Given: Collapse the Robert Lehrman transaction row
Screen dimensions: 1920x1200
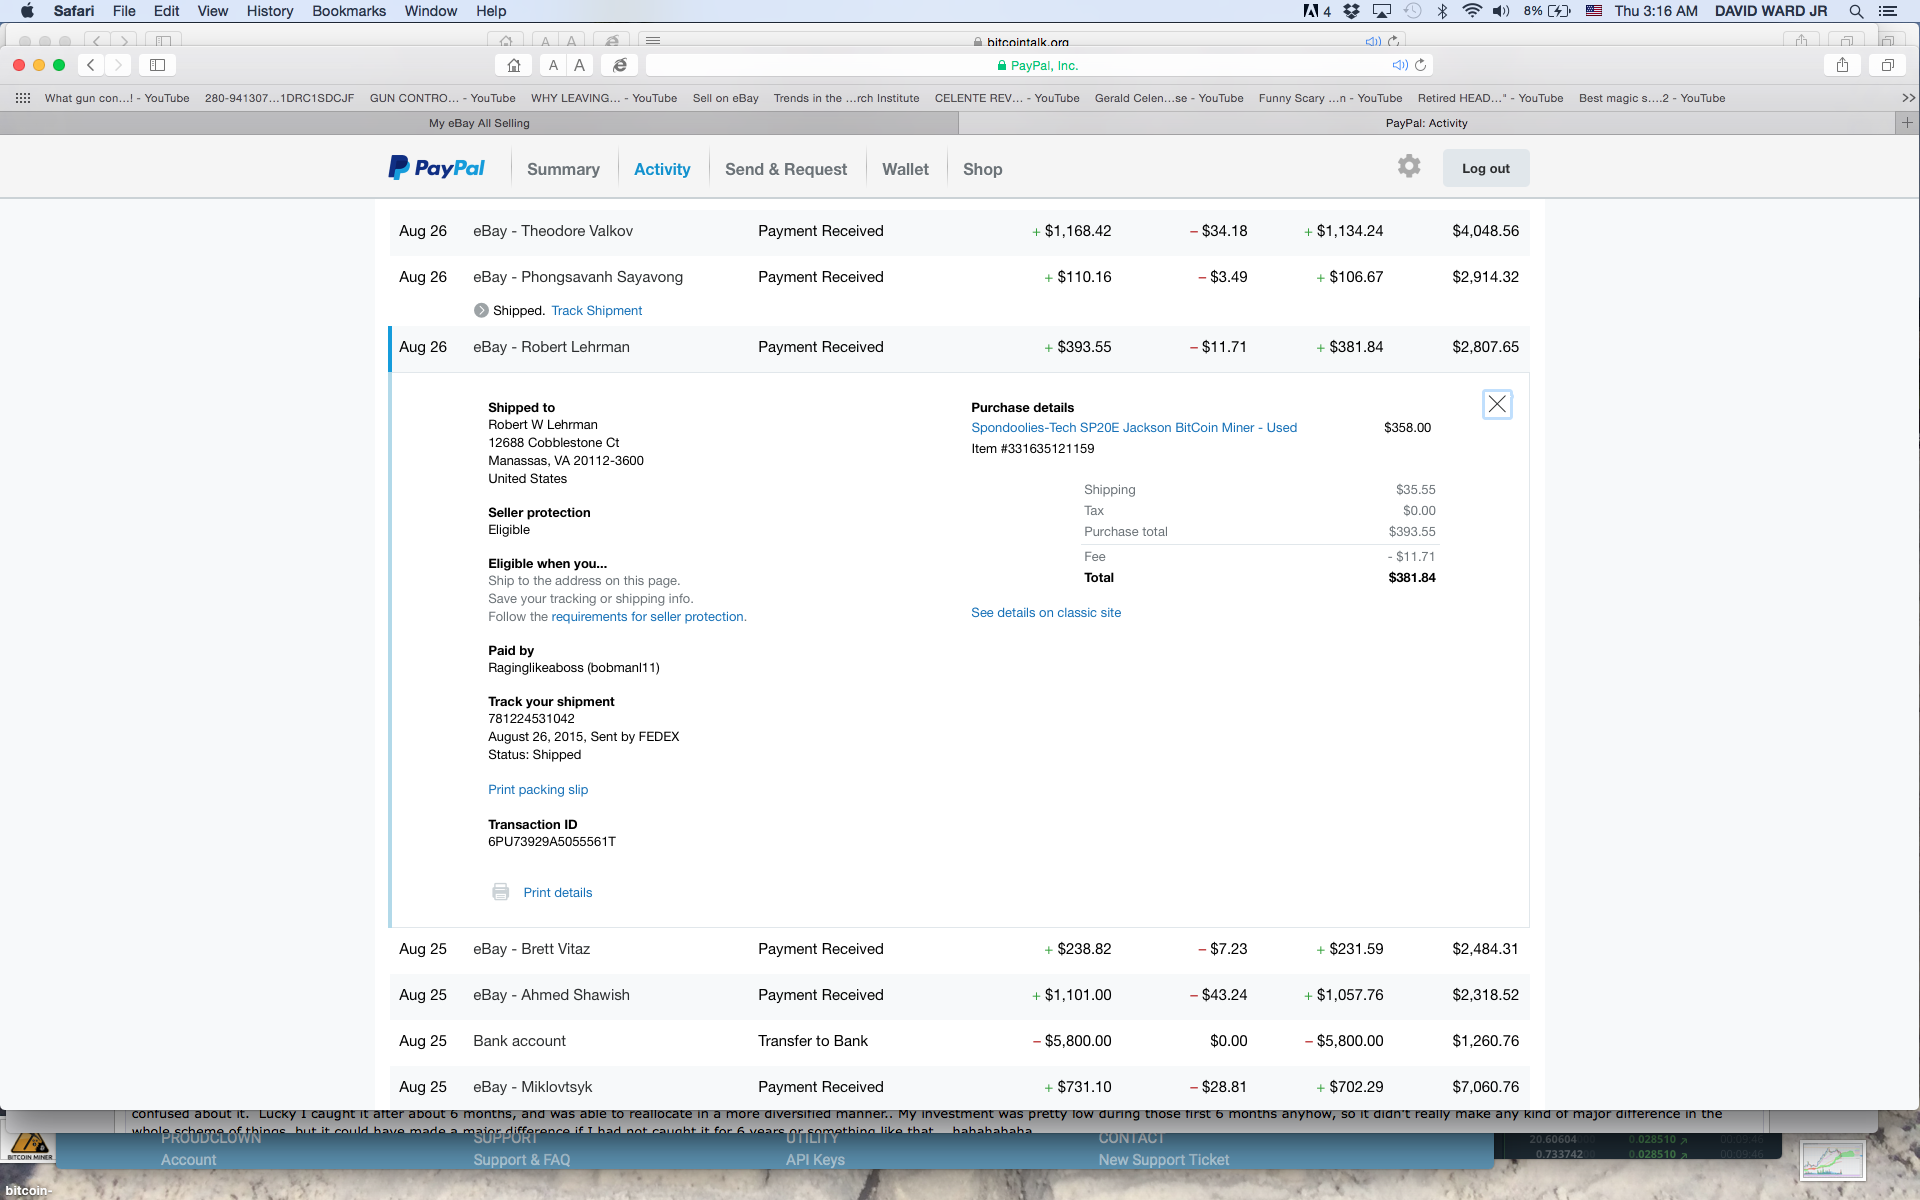Looking at the screenshot, I should pos(959,347).
